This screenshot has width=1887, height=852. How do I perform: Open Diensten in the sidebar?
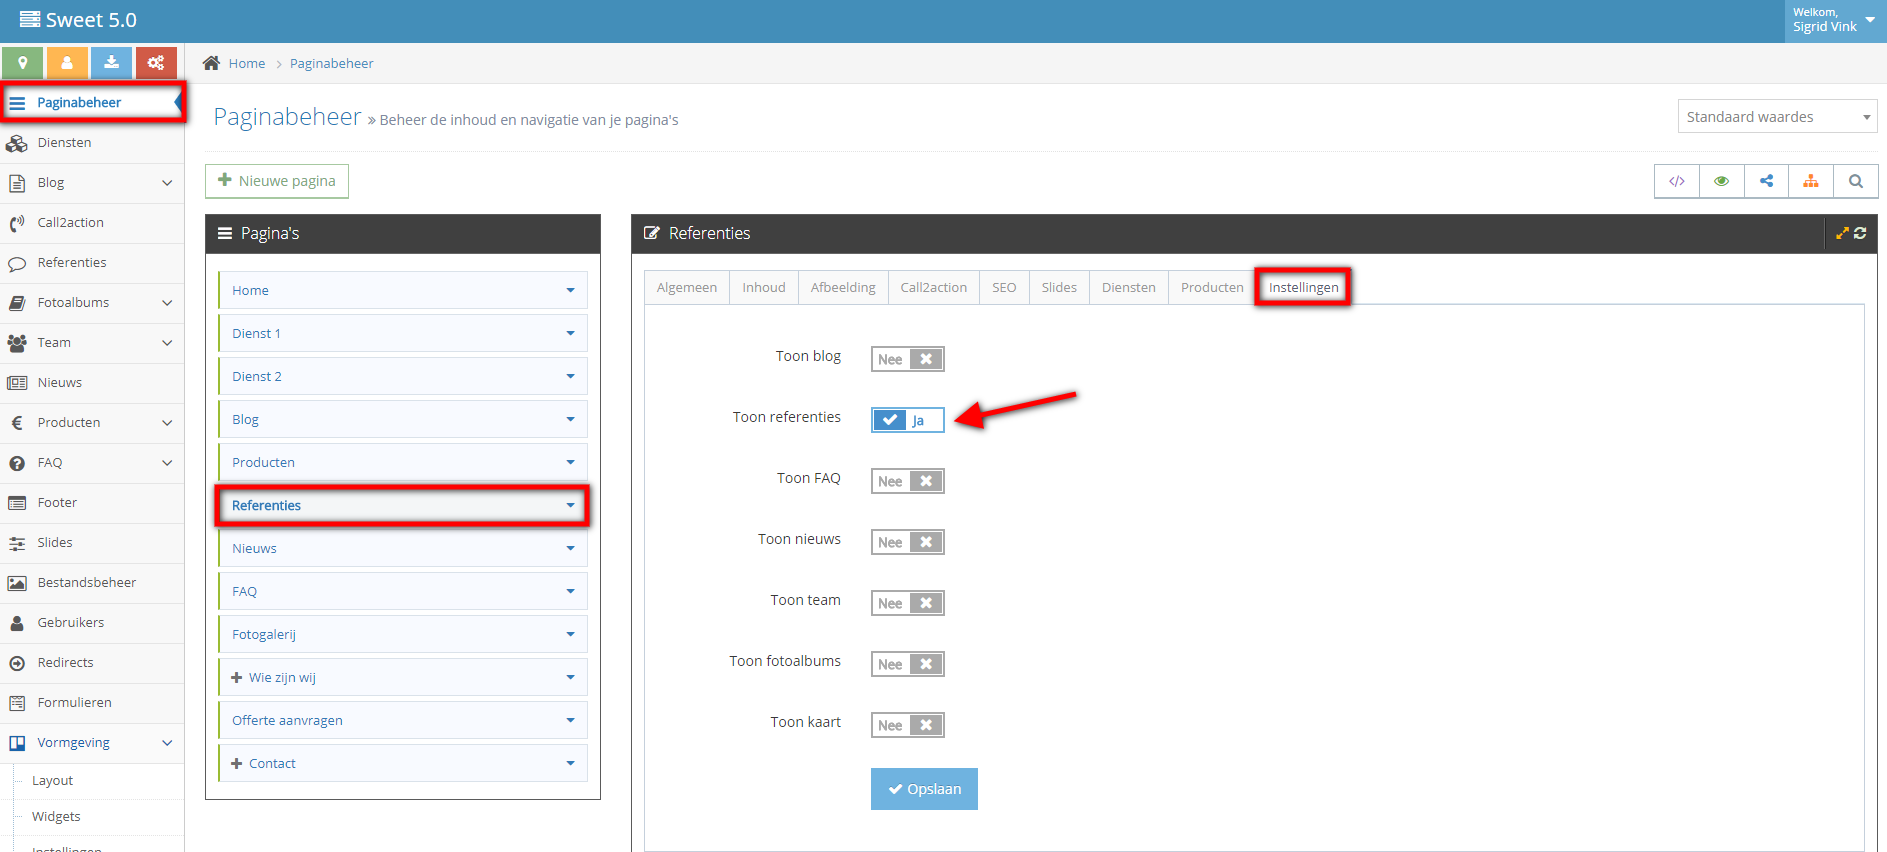(x=92, y=143)
